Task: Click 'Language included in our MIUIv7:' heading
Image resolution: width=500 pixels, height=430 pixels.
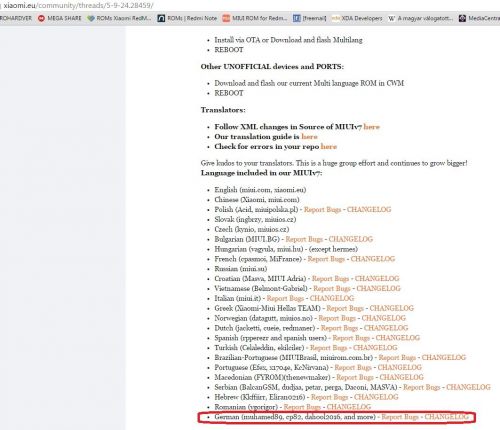Action: click(x=261, y=173)
